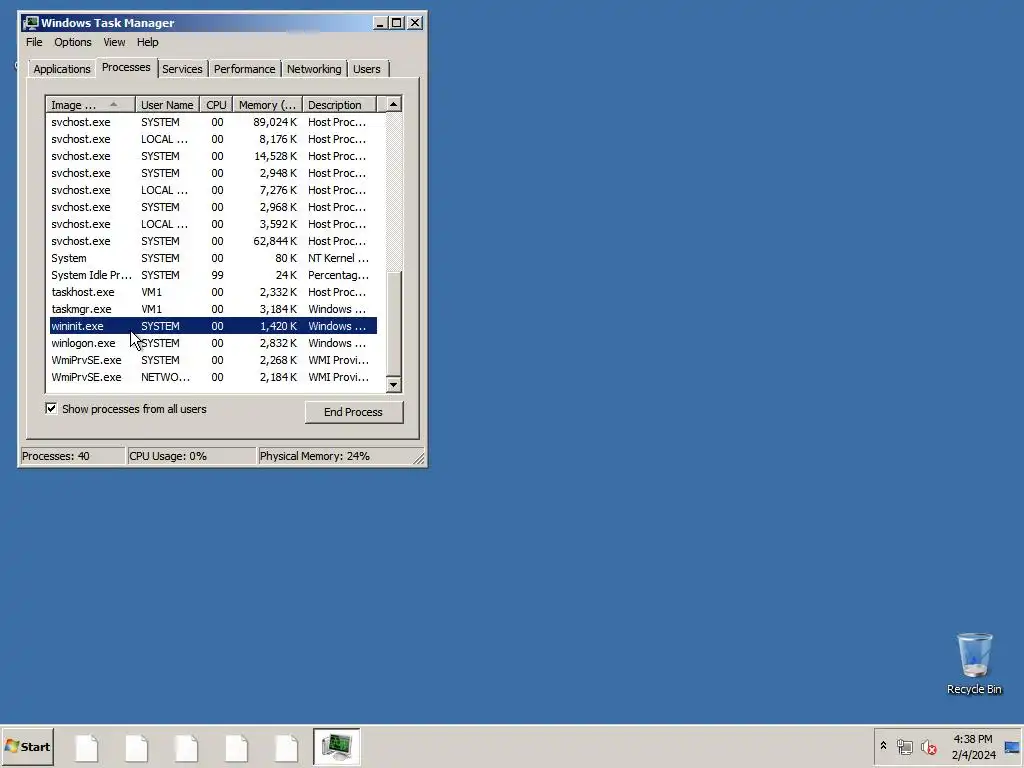Select the System process row
The height and width of the screenshot is (768, 1024).
pos(213,258)
